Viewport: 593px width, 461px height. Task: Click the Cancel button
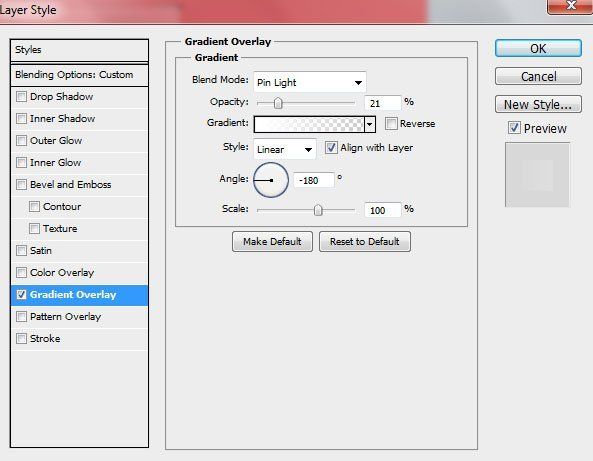pos(538,76)
